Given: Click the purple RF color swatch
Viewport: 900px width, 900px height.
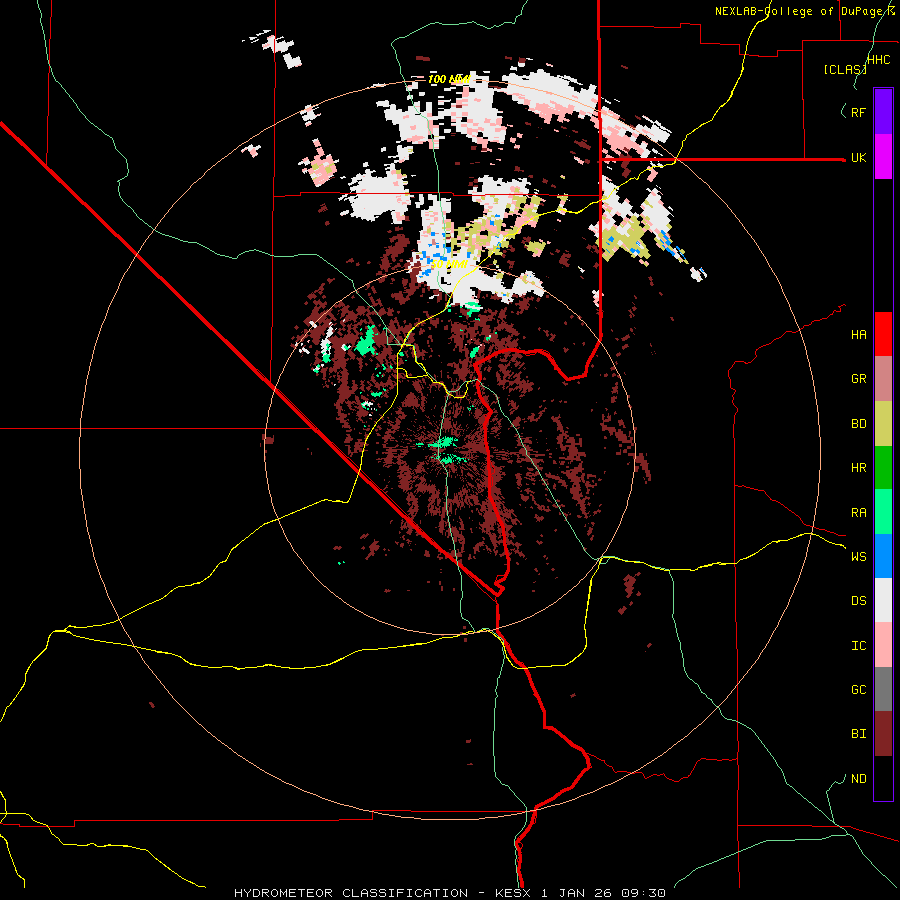Looking at the screenshot, I should coord(883,112).
